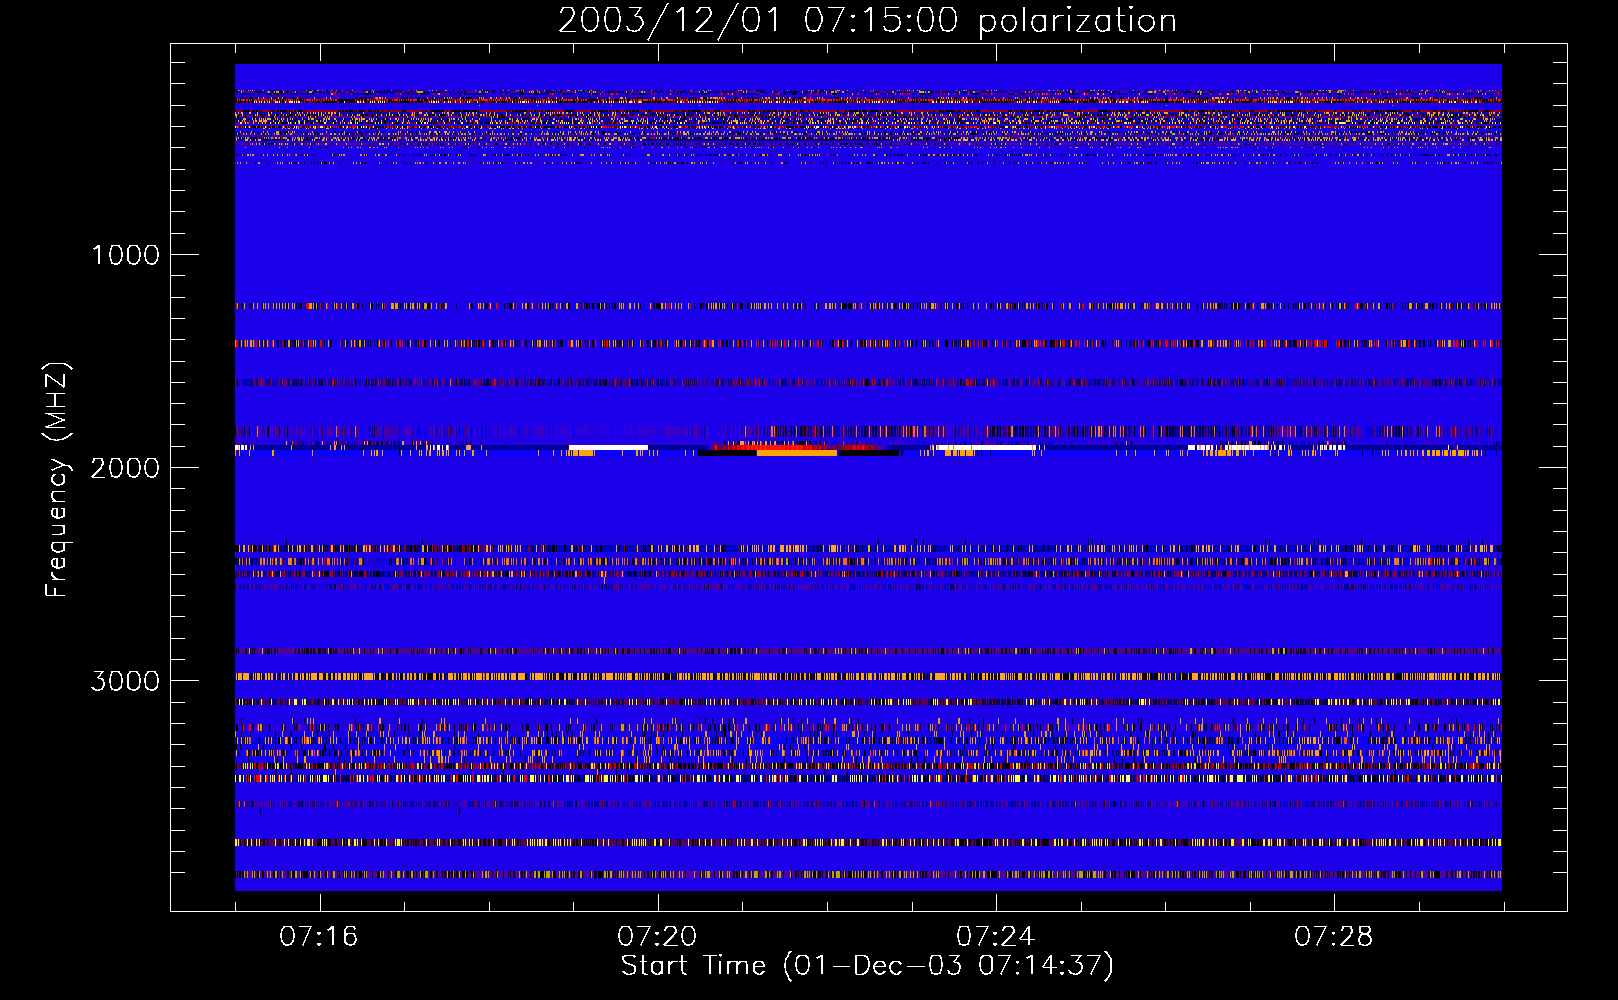This screenshot has height=1000, width=1618.
Task: Select the 3000 frequency axis label
Action: [125, 681]
